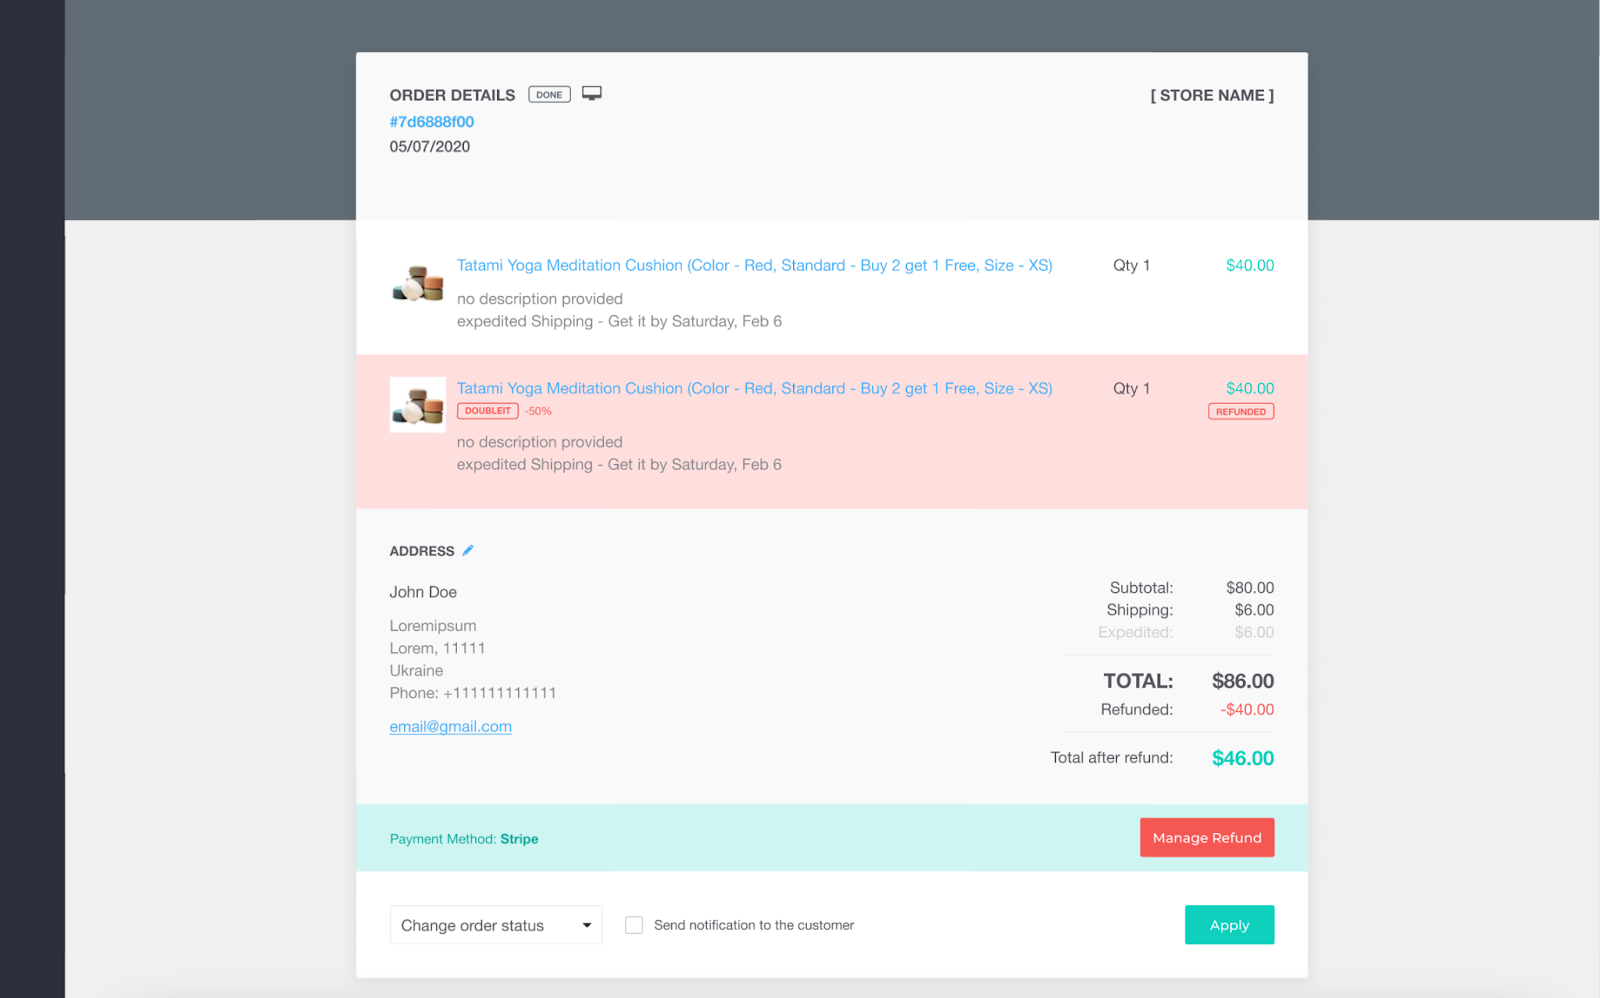Image resolution: width=1600 pixels, height=998 pixels.
Task: Open the refunded Tatami Yoga Meditation Cushion link
Action: [754, 388]
